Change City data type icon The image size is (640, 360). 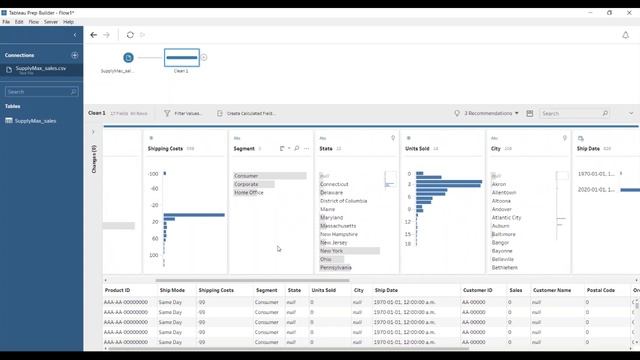(494, 138)
